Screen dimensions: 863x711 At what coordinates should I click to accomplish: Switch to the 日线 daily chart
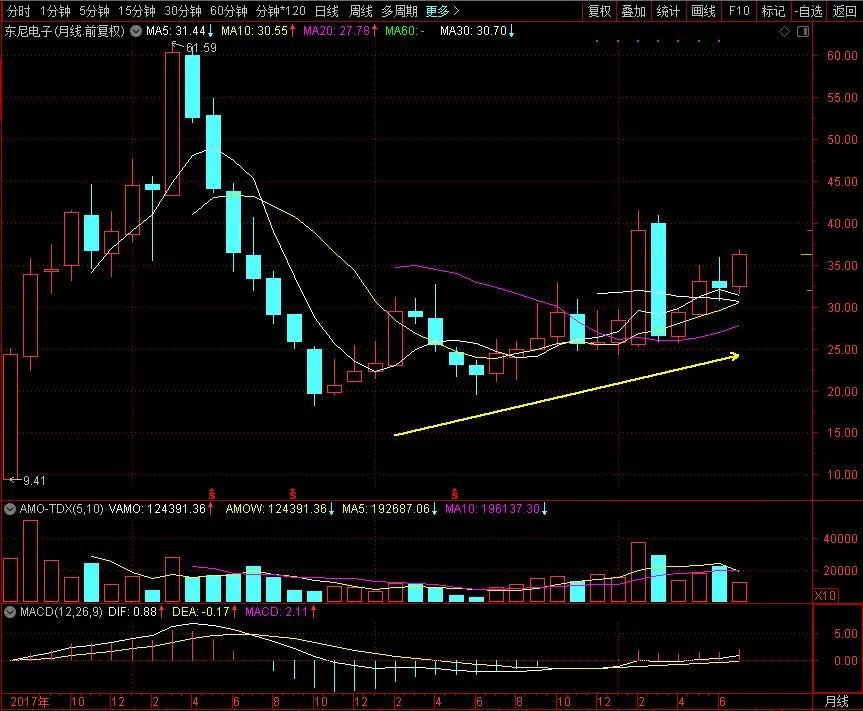[326, 11]
